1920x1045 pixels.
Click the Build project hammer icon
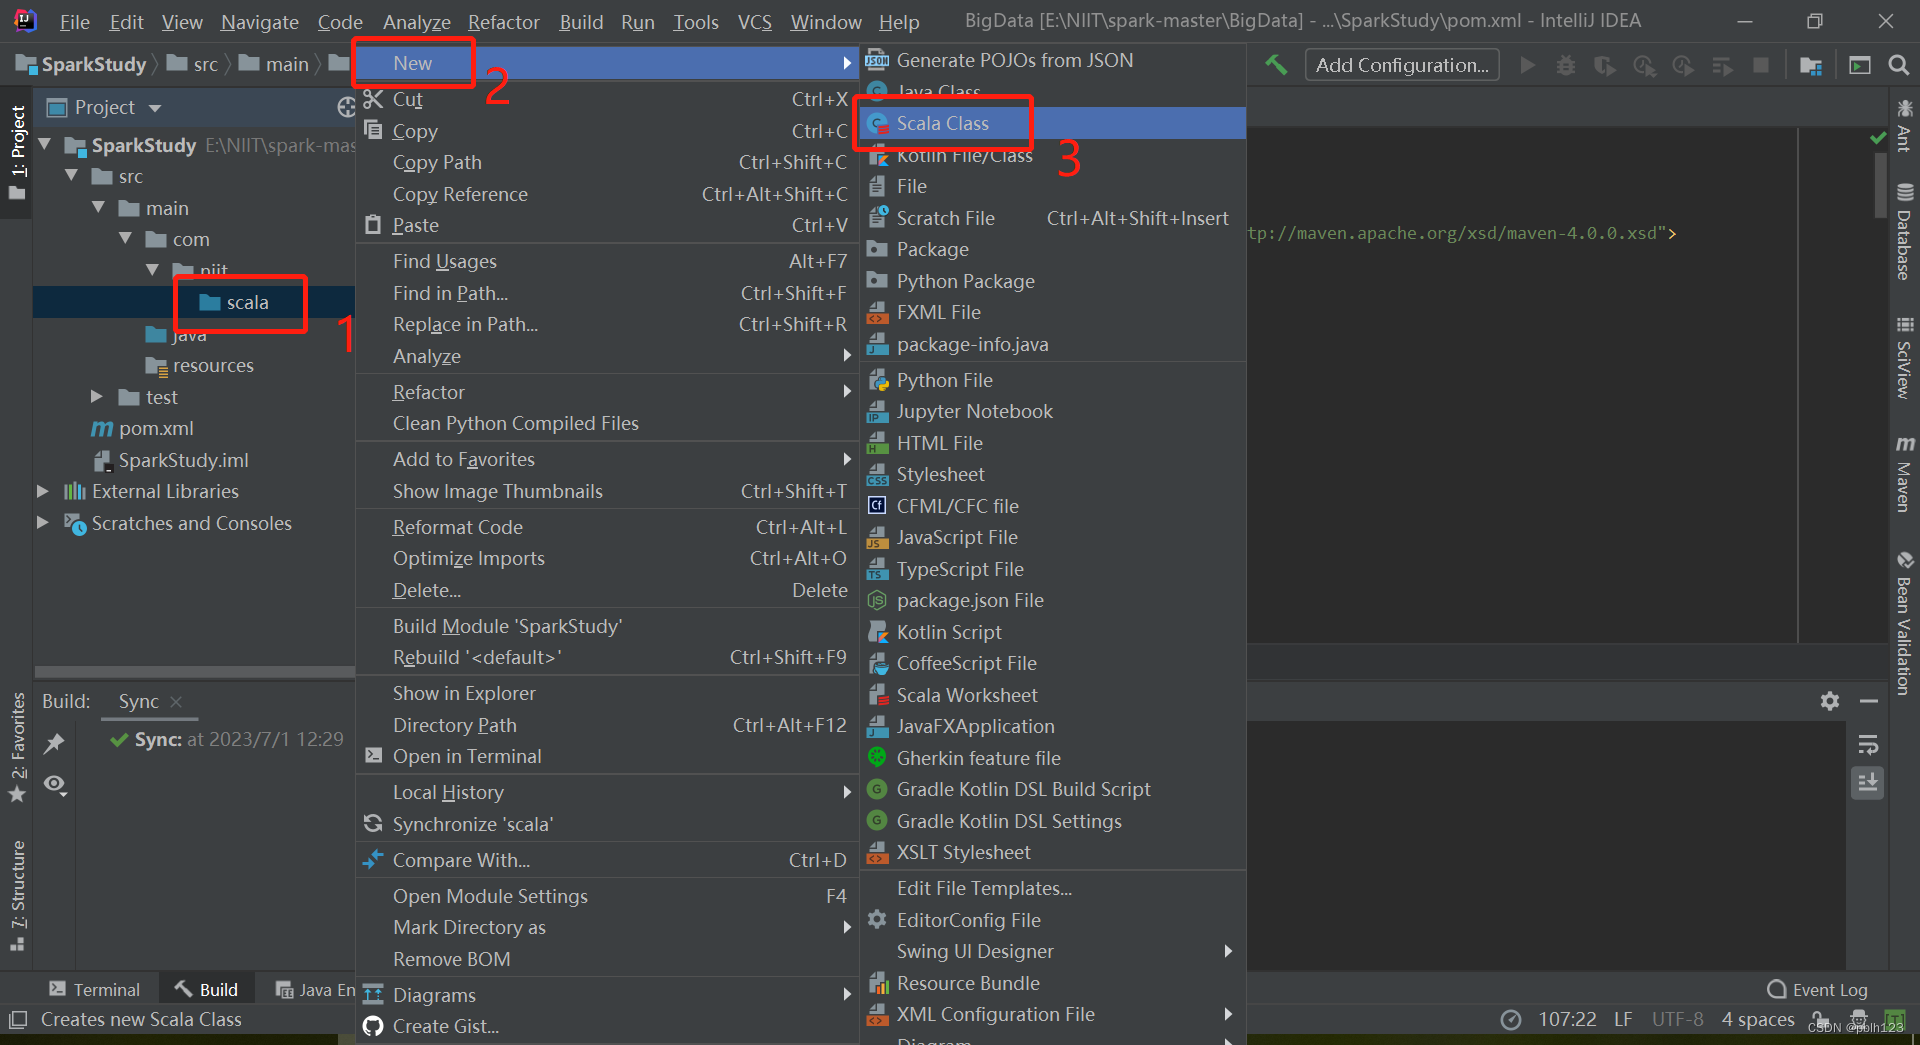pos(1276,65)
